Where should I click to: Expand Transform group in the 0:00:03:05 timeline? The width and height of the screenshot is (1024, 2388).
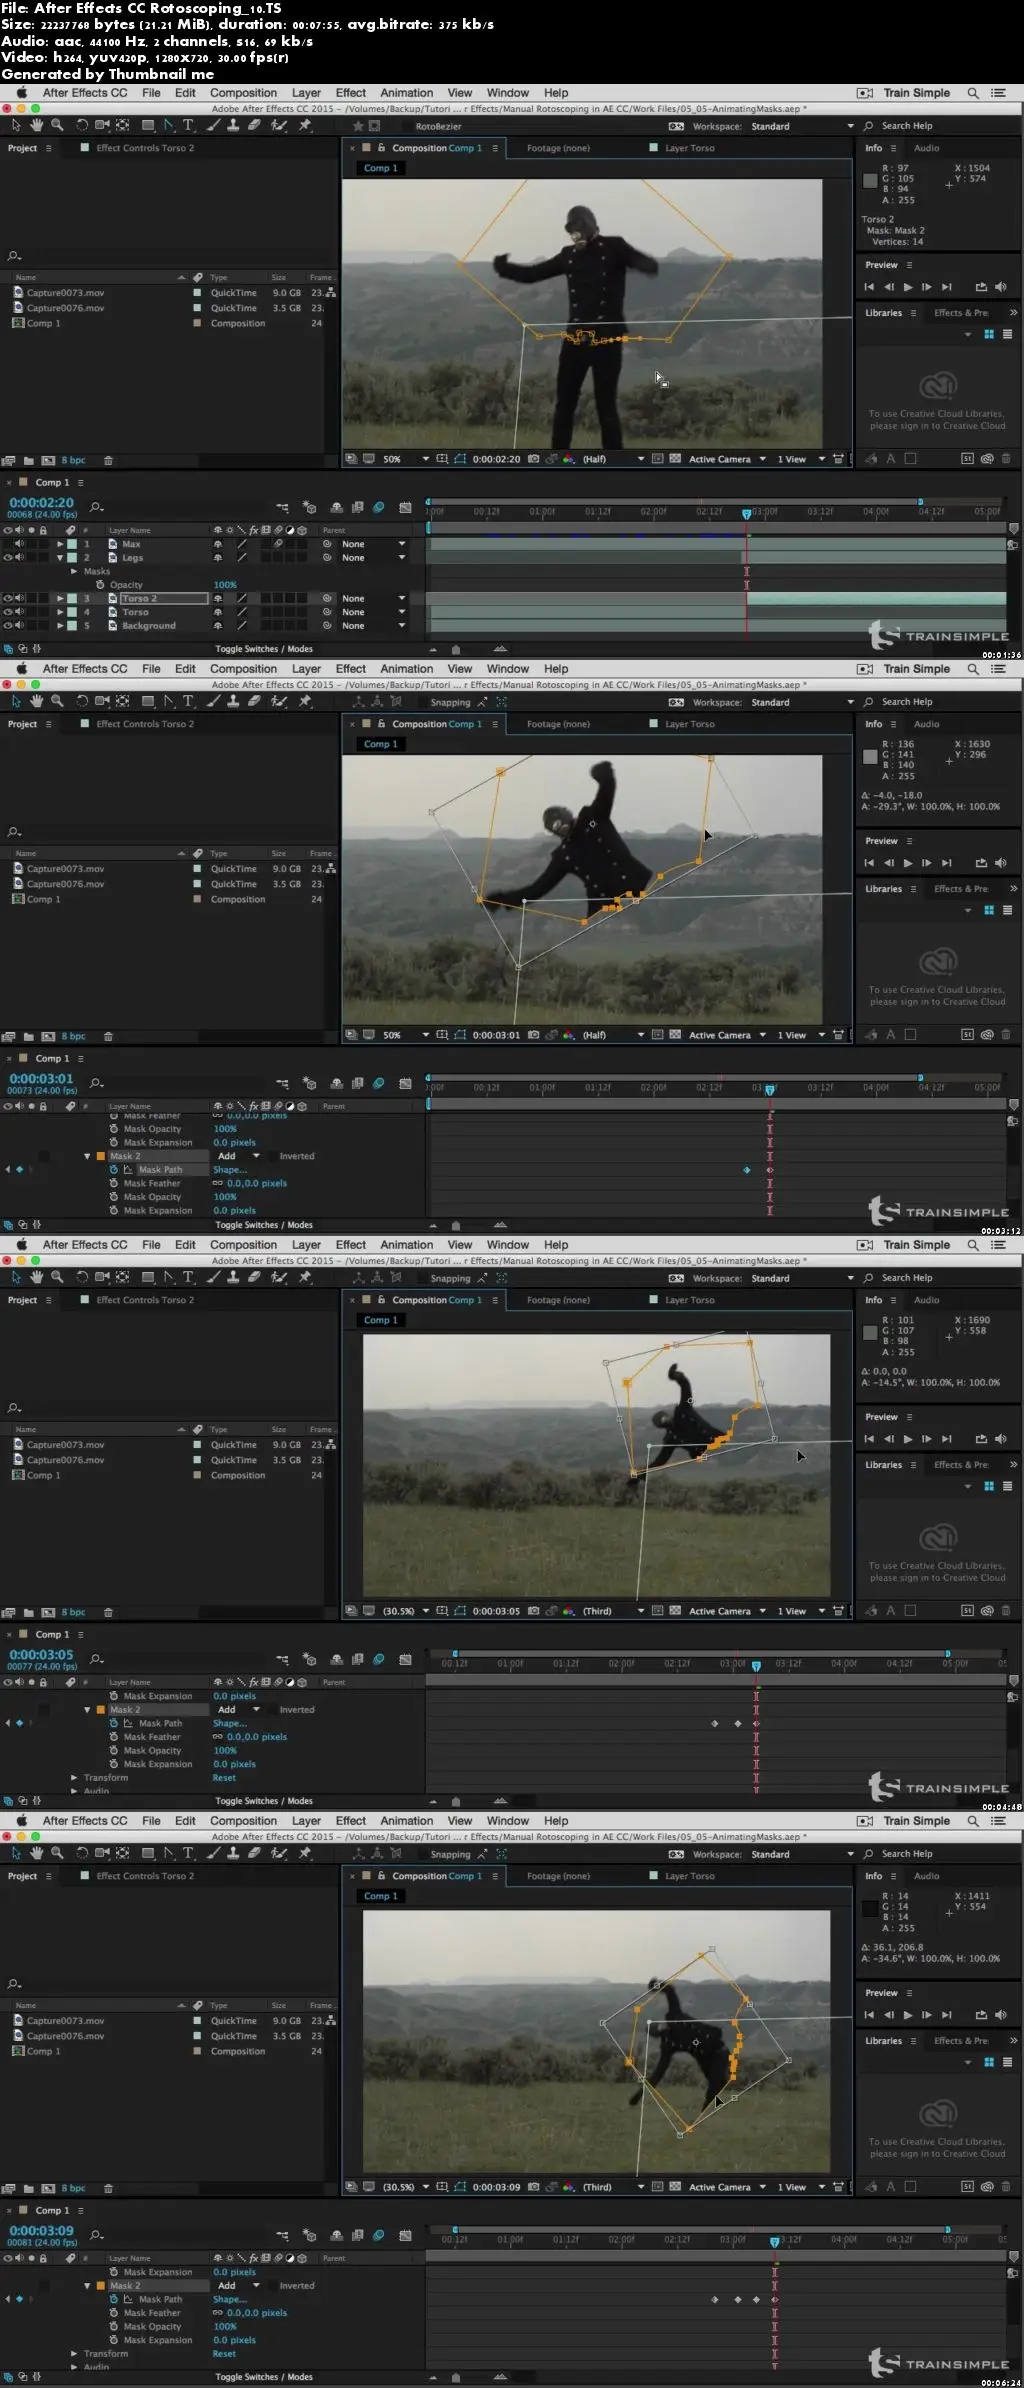74,1778
